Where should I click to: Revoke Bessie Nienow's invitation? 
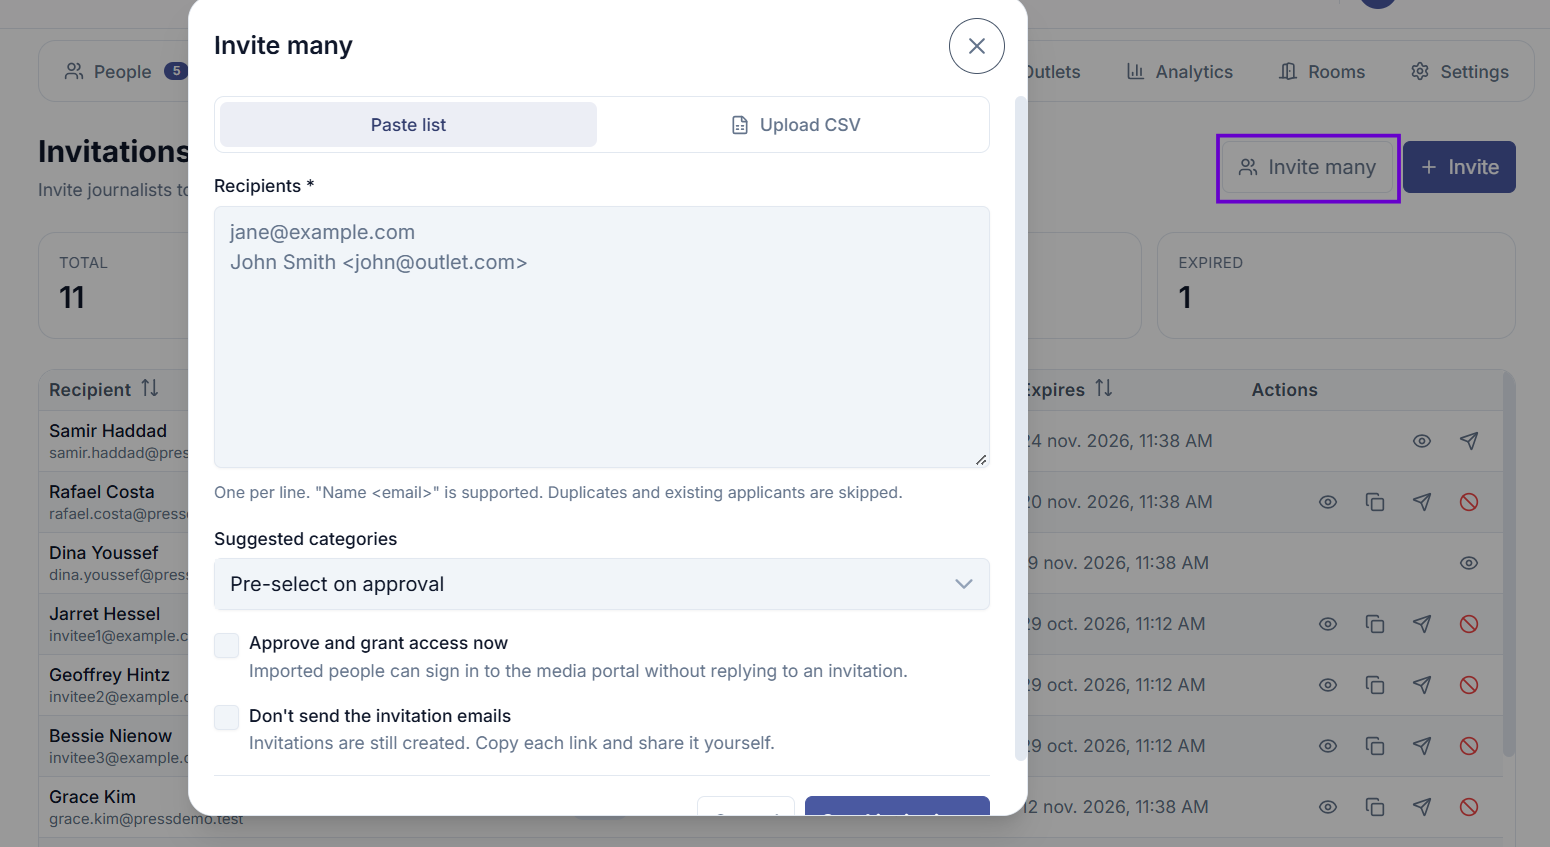(x=1469, y=746)
